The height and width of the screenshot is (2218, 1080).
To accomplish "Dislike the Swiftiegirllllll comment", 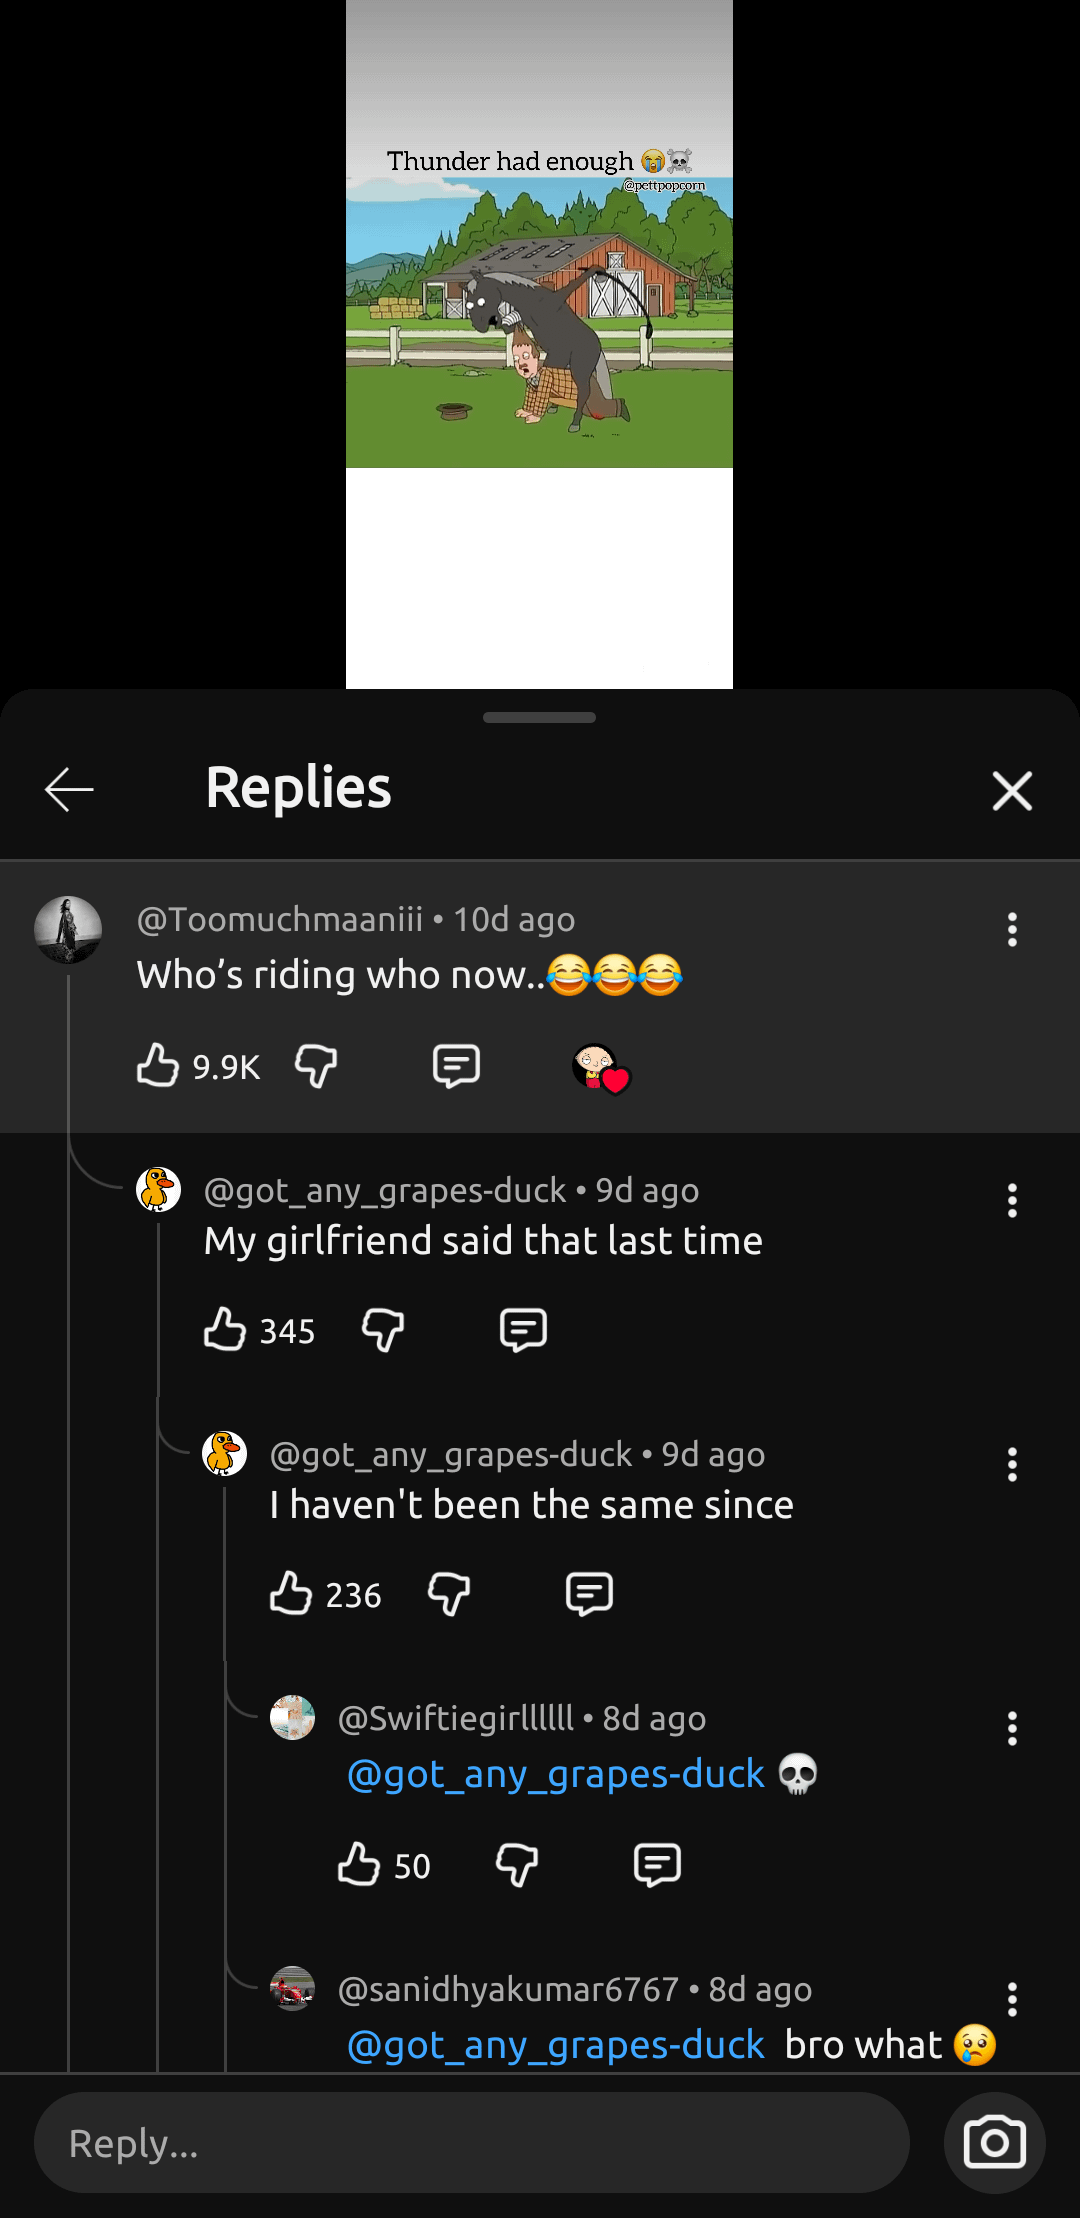I will coord(517,1865).
